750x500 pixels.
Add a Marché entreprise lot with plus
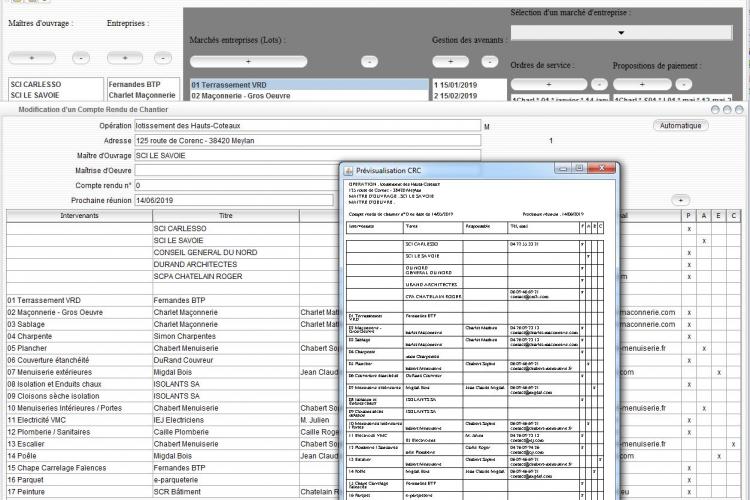click(248, 62)
